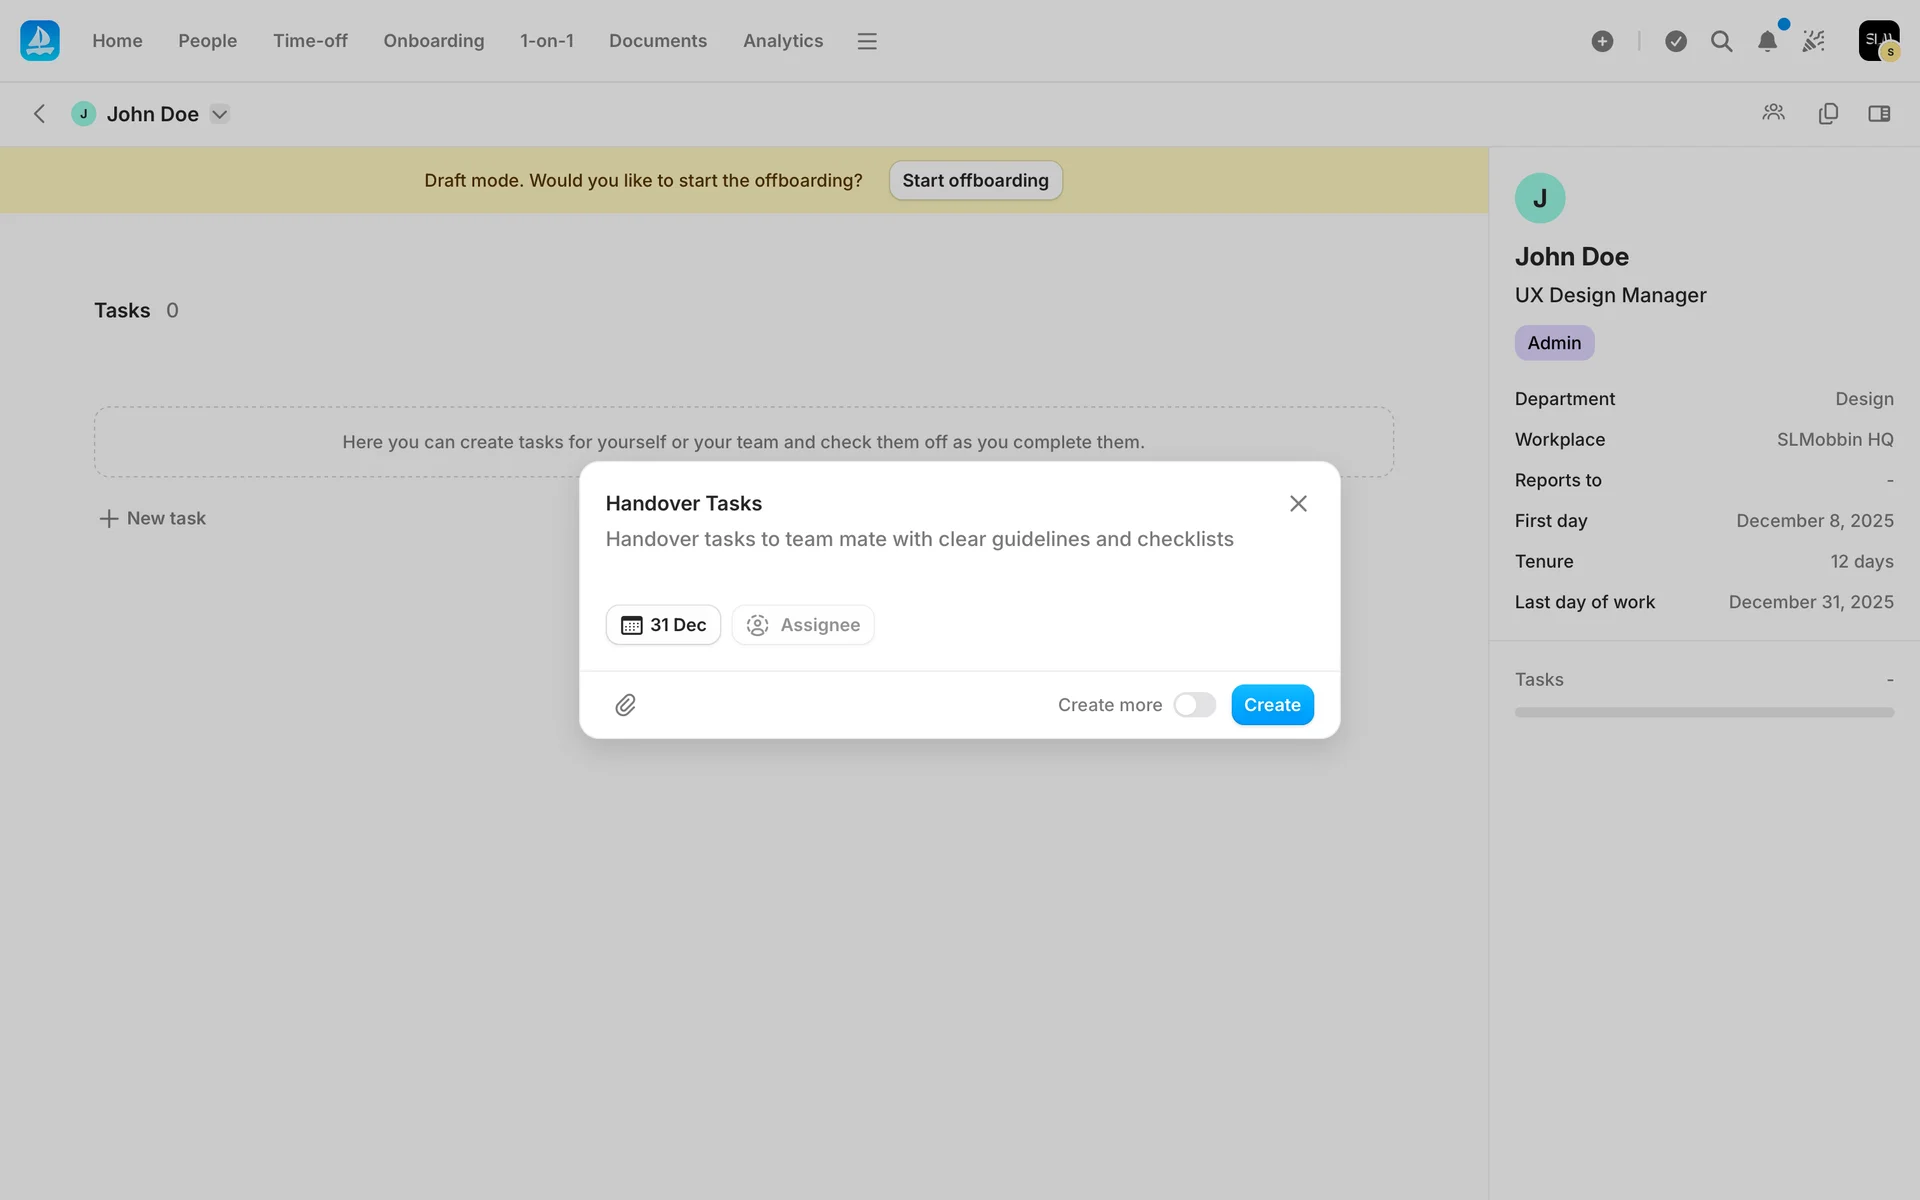Click the blue Create button
The width and height of the screenshot is (1920, 1200).
tap(1272, 705)
